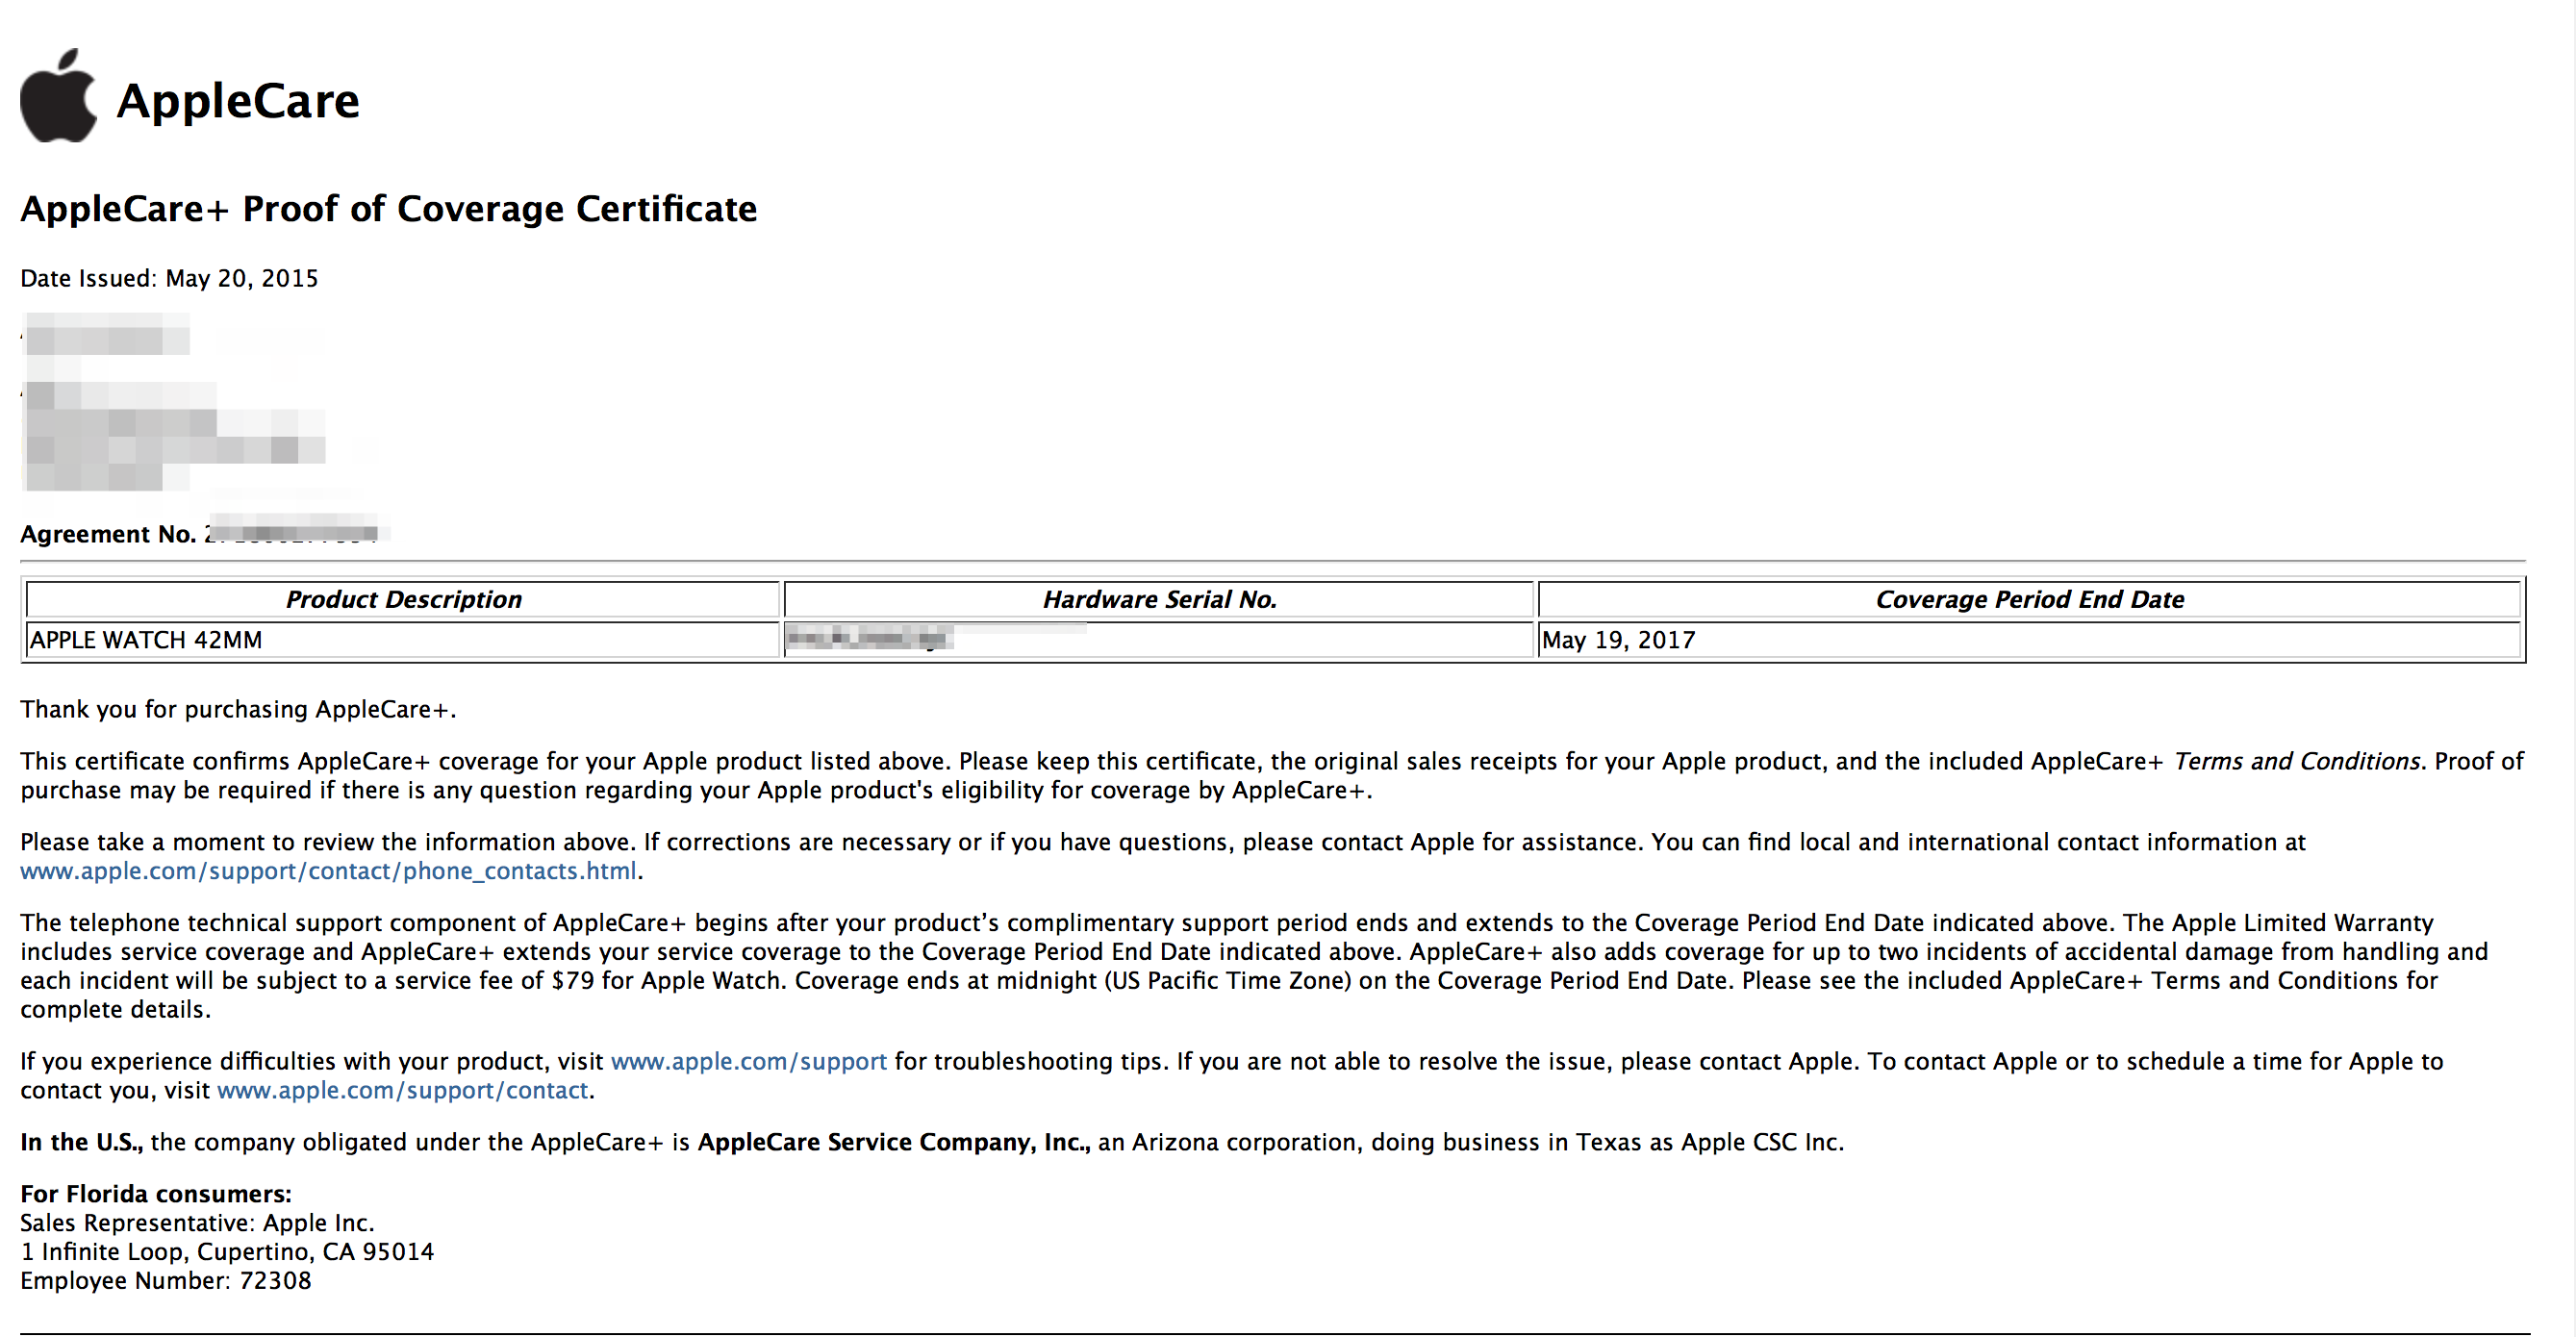Click the Hardware Serial No. column header
This screenshot has height=1337, width=2576.
coord(1159,599)
